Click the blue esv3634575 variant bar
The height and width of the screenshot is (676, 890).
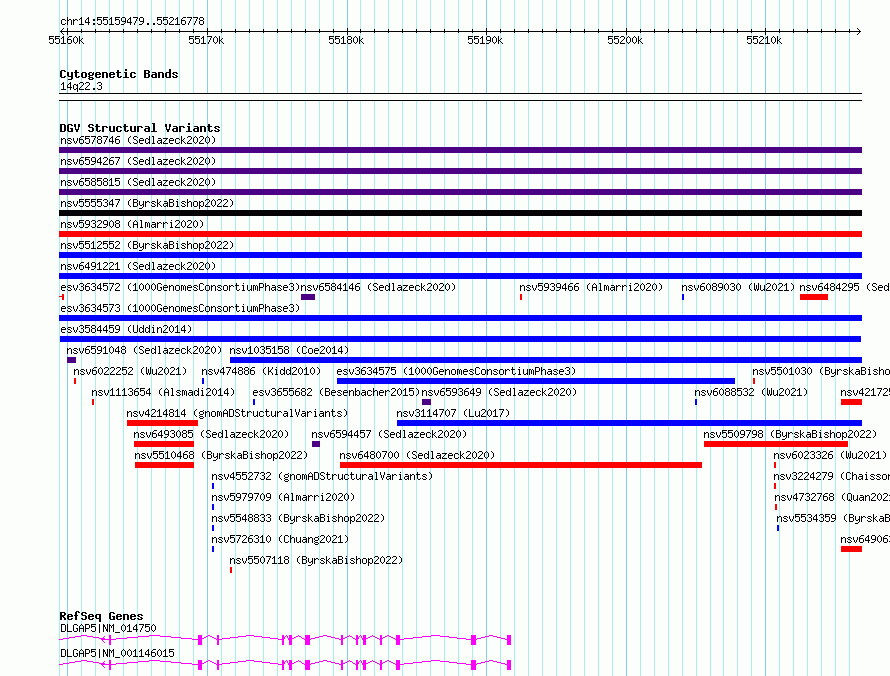(x=536, y=381)
